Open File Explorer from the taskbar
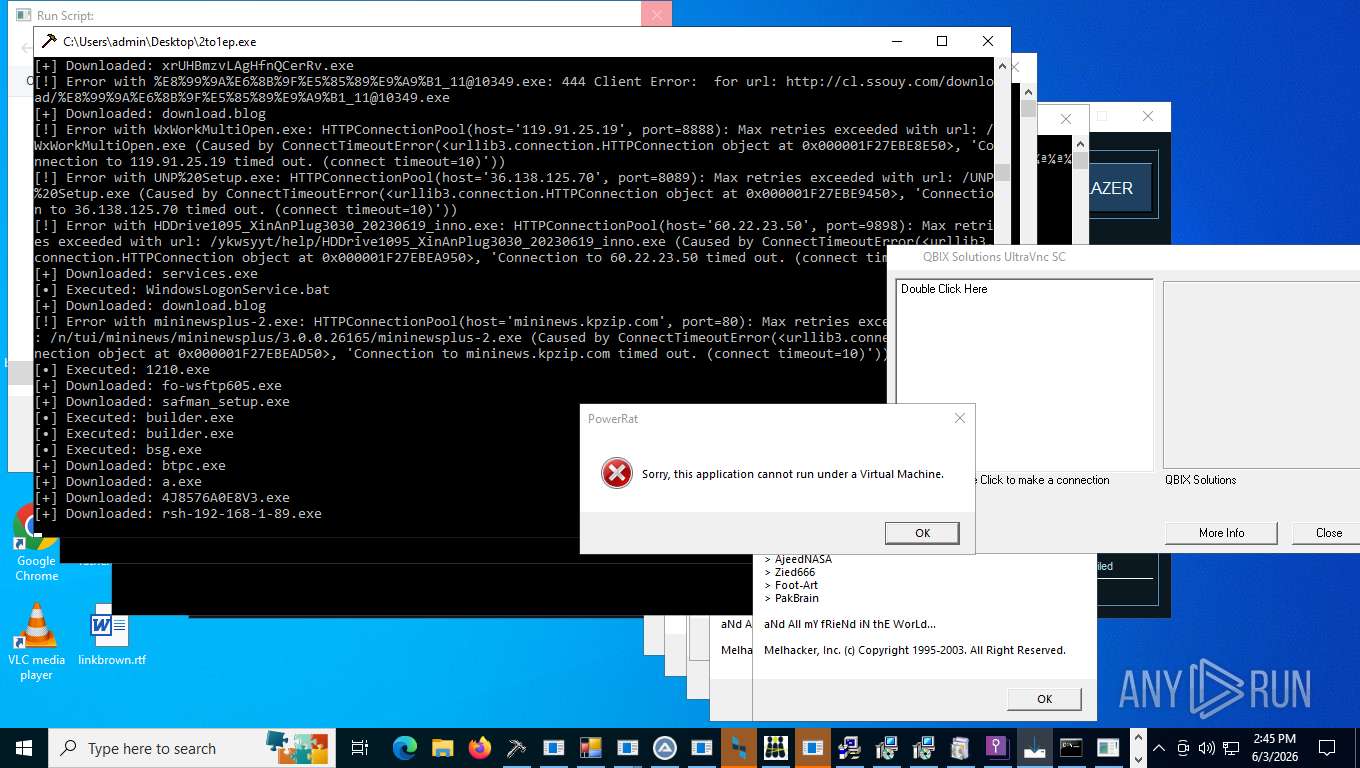The width and height of the screenshot is (1360, 768). [x=442, y=748]
